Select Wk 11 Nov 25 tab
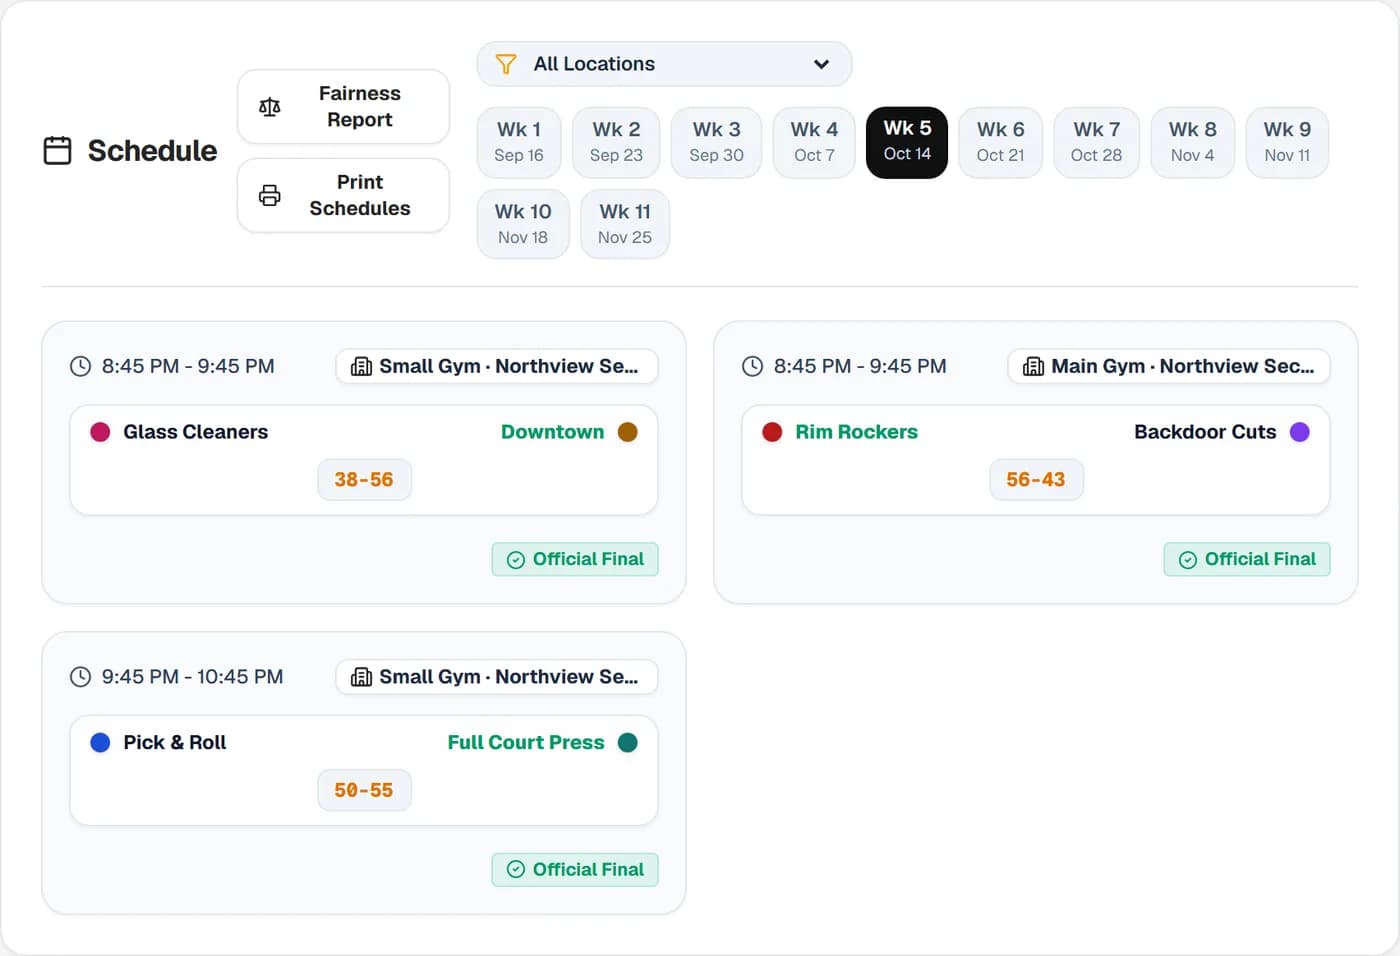This screenshot has height=956, width=1400. (625, 224)
